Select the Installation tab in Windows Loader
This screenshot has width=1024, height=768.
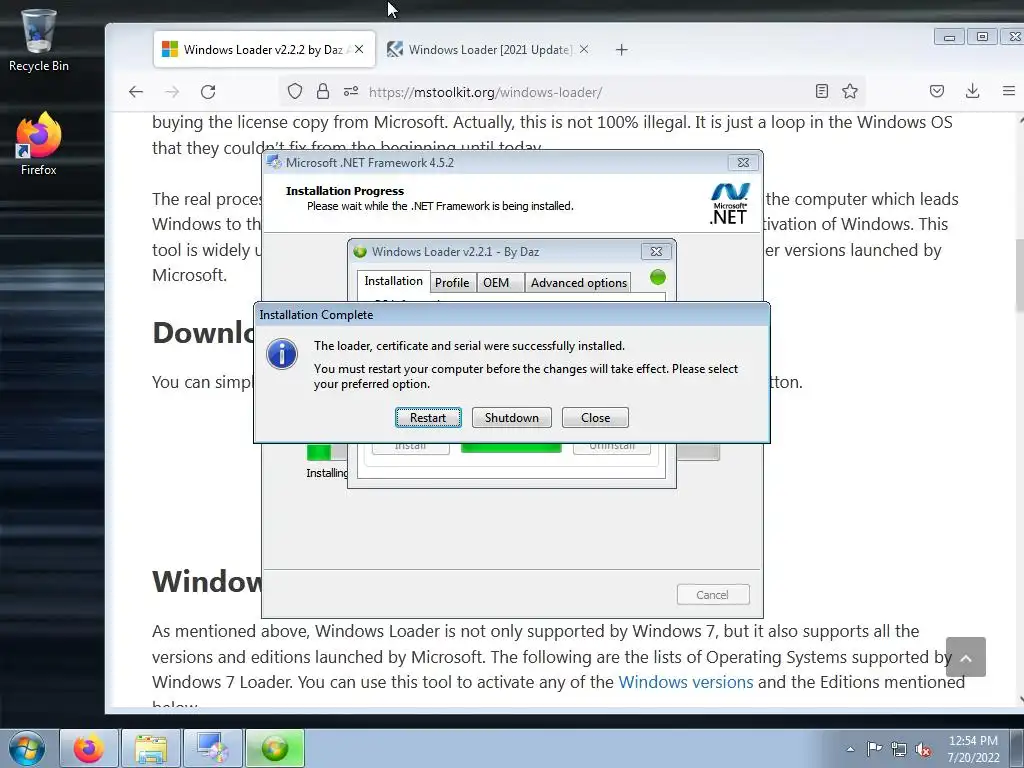coord(393,281)
